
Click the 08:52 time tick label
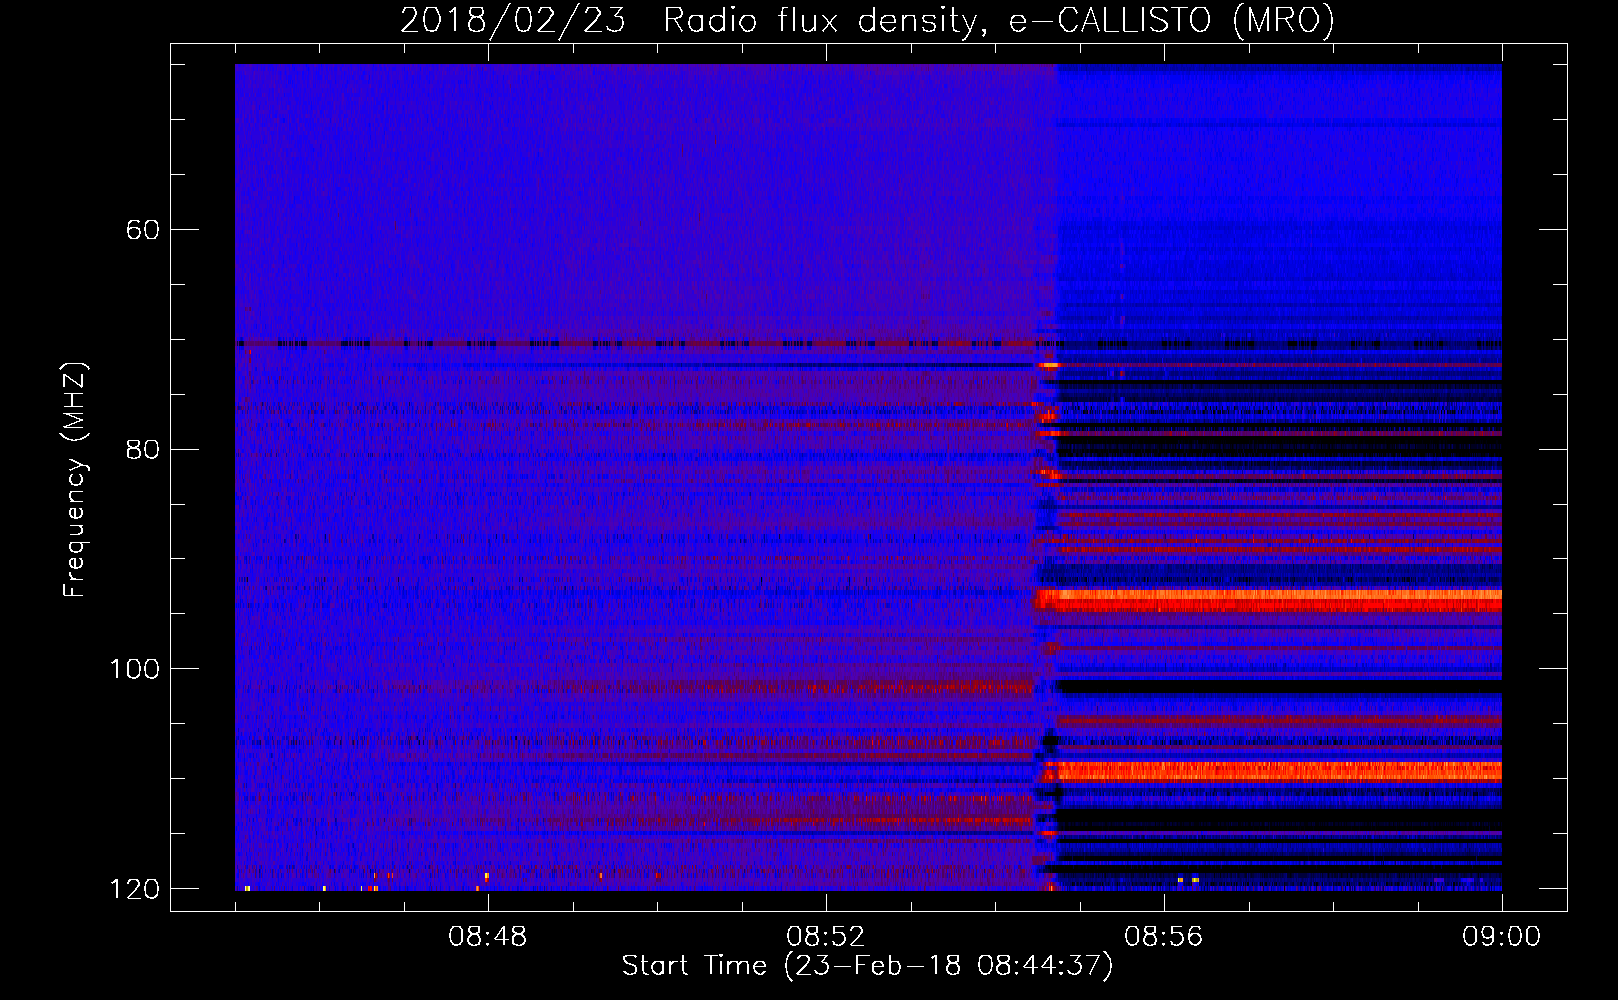[826, 937]
